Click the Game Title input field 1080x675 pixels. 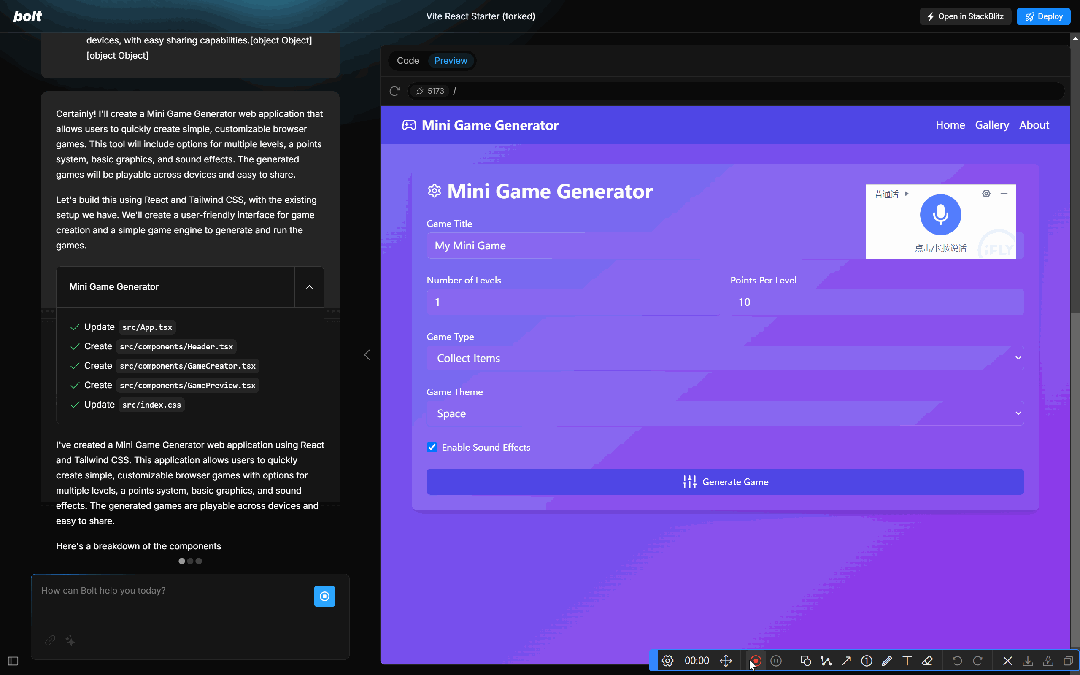725,246
